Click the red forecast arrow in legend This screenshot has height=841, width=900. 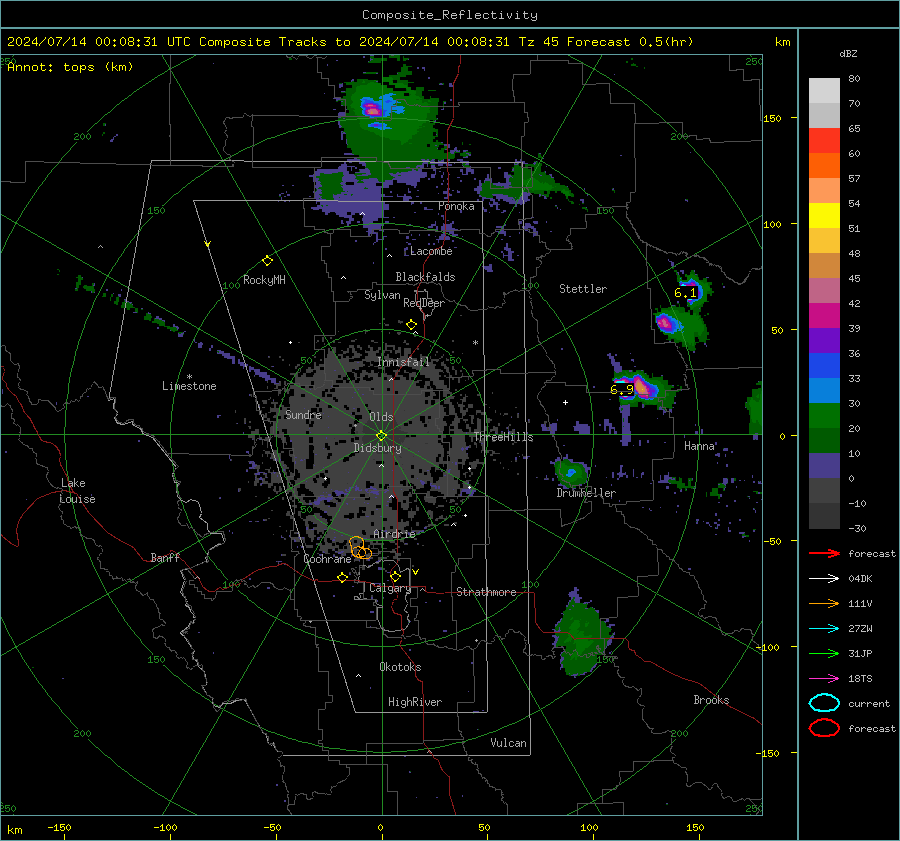pos(824,553)
